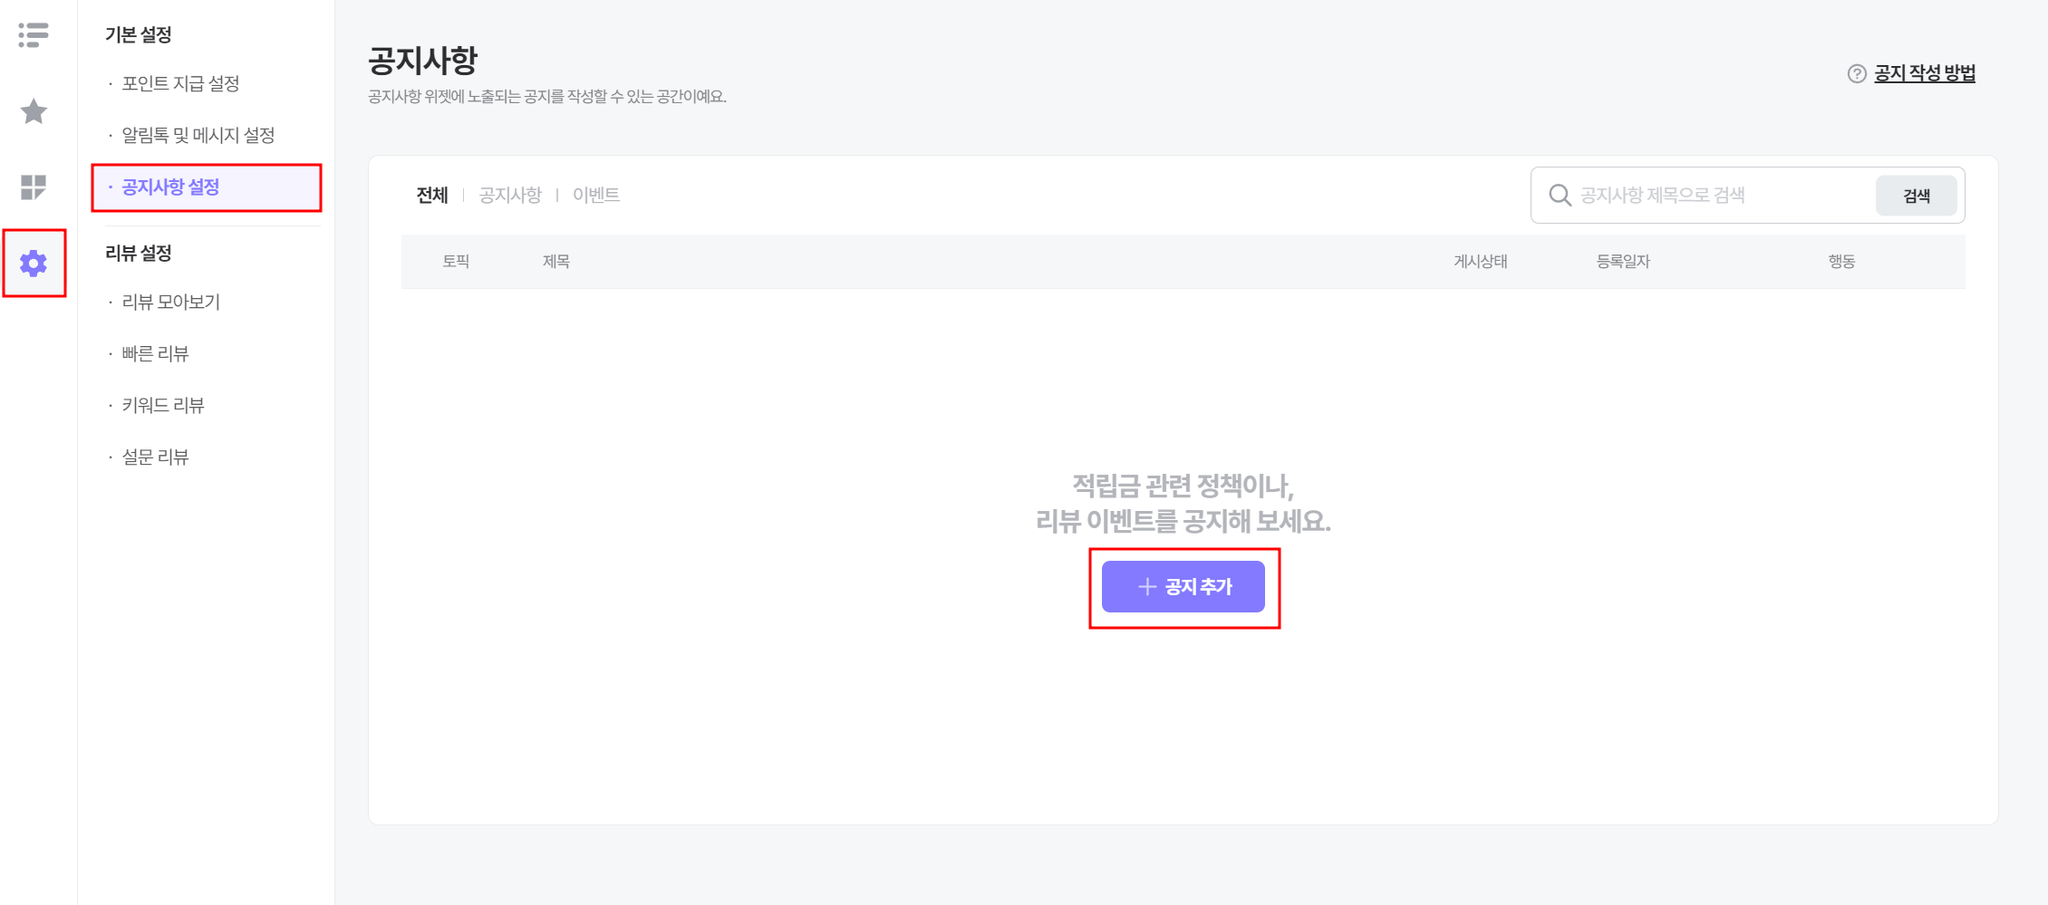The height and width of the screenshot is (905, 2048).
Task: Switch to the 이벤트 tab
Action: tap(596, 195)
